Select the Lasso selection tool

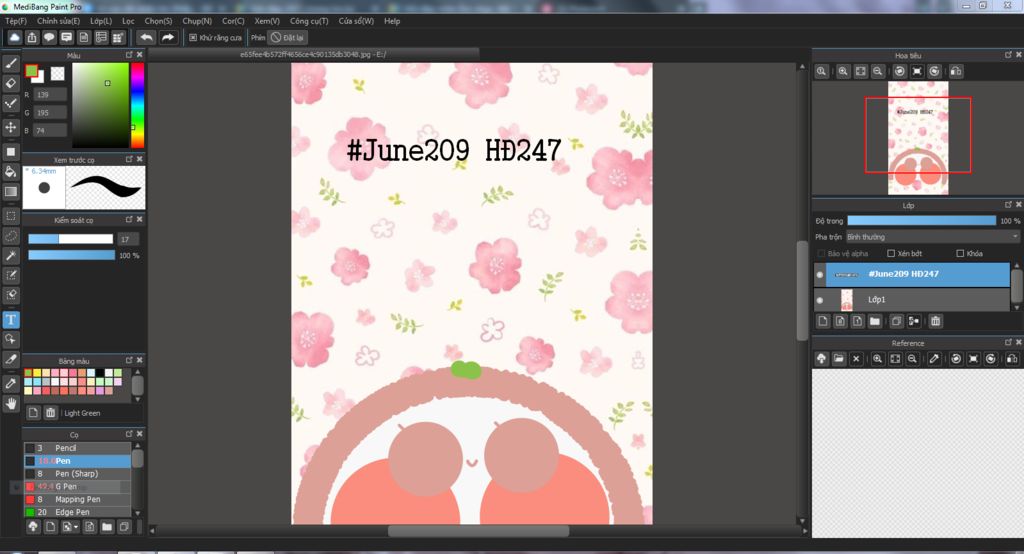(10, 235)
